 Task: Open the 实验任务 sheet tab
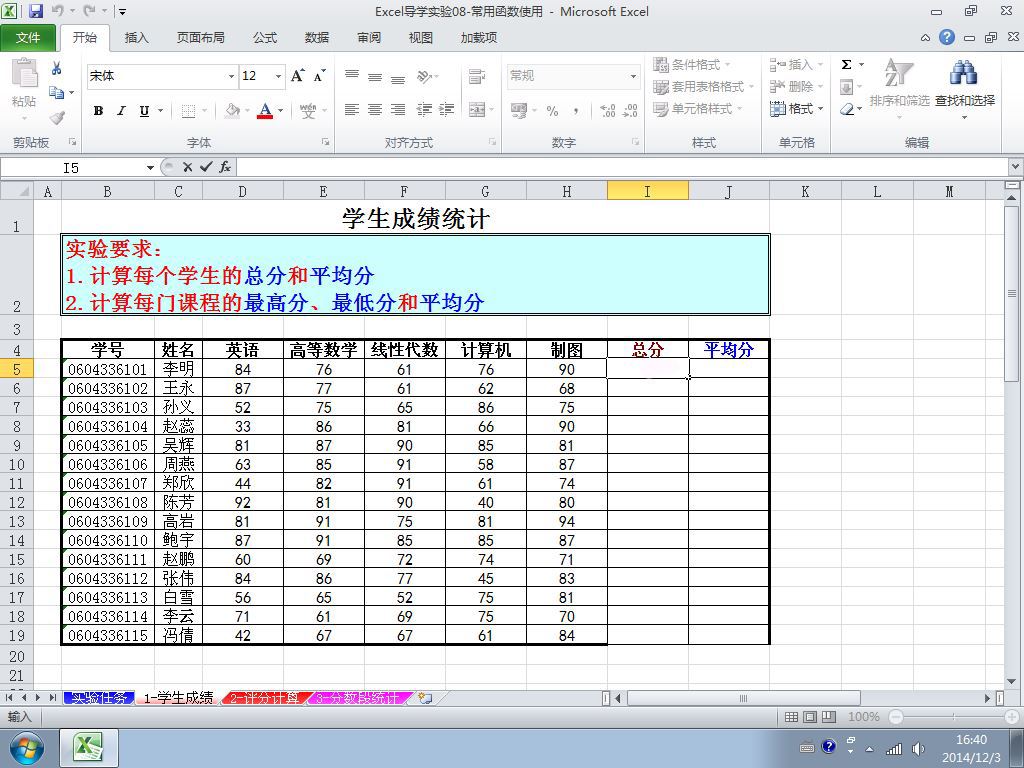99,697
